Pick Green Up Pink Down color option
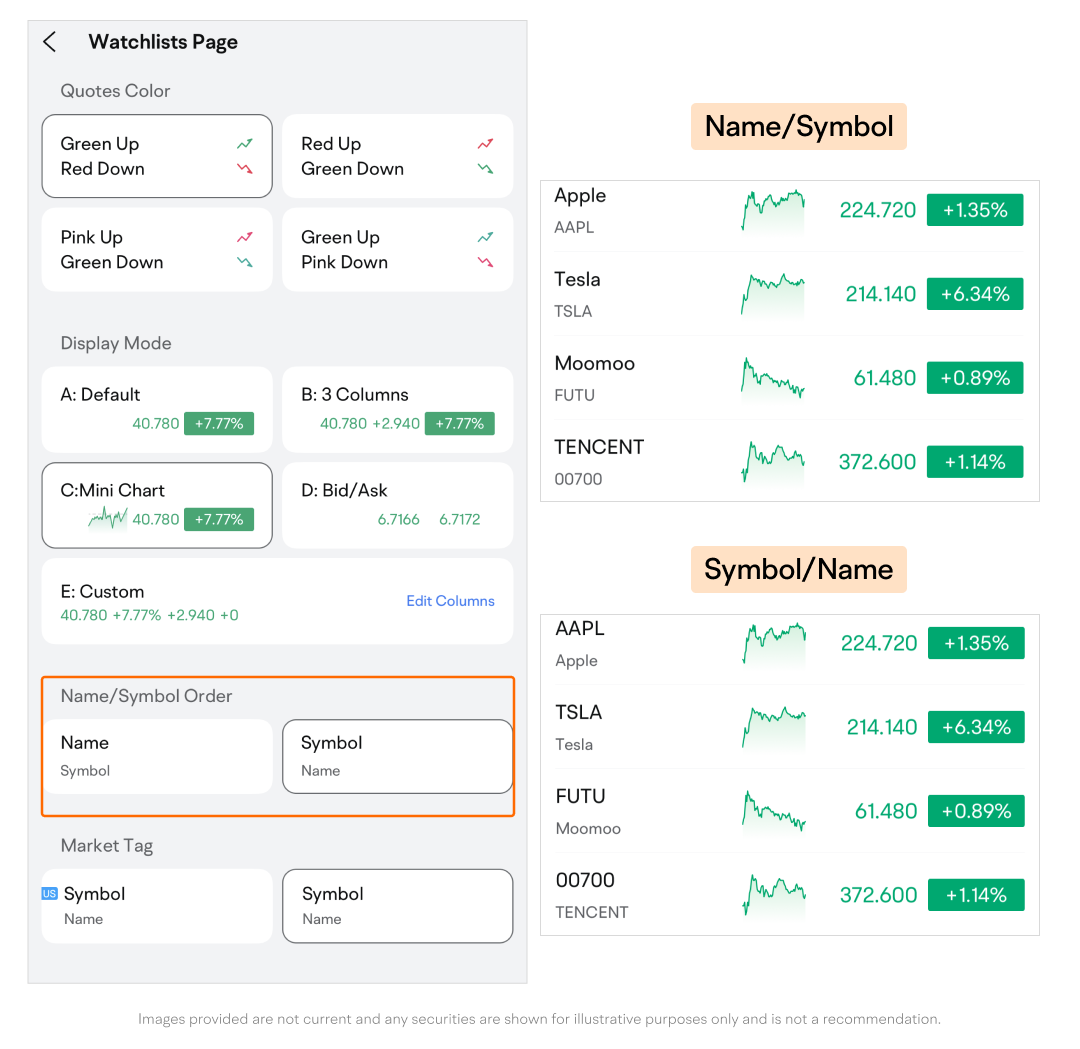This screenshot has width=1080, height=1049. point(397,250)
